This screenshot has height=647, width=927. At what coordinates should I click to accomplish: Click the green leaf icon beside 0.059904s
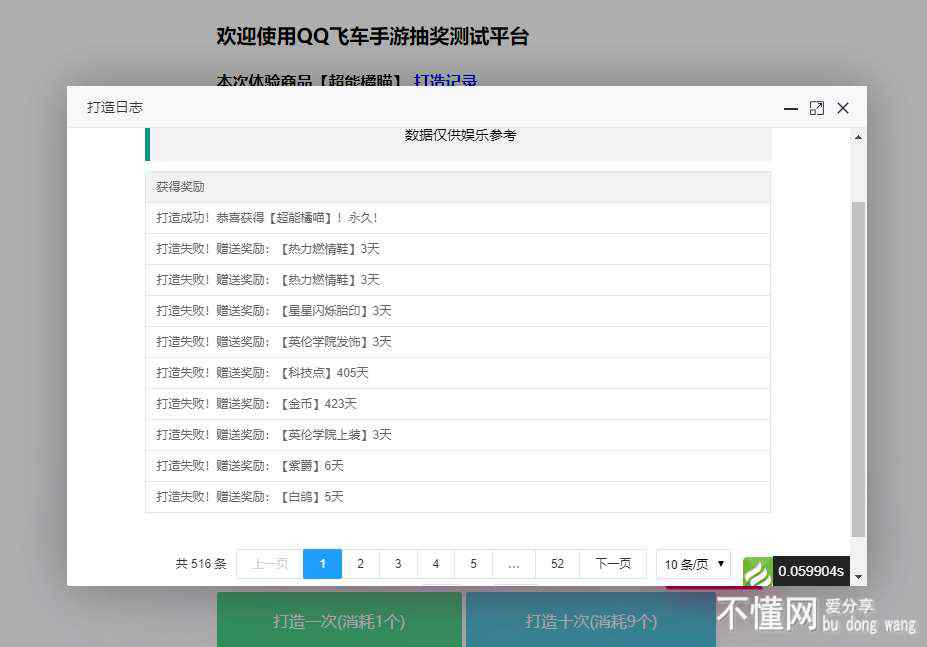(x=757, y=572)
